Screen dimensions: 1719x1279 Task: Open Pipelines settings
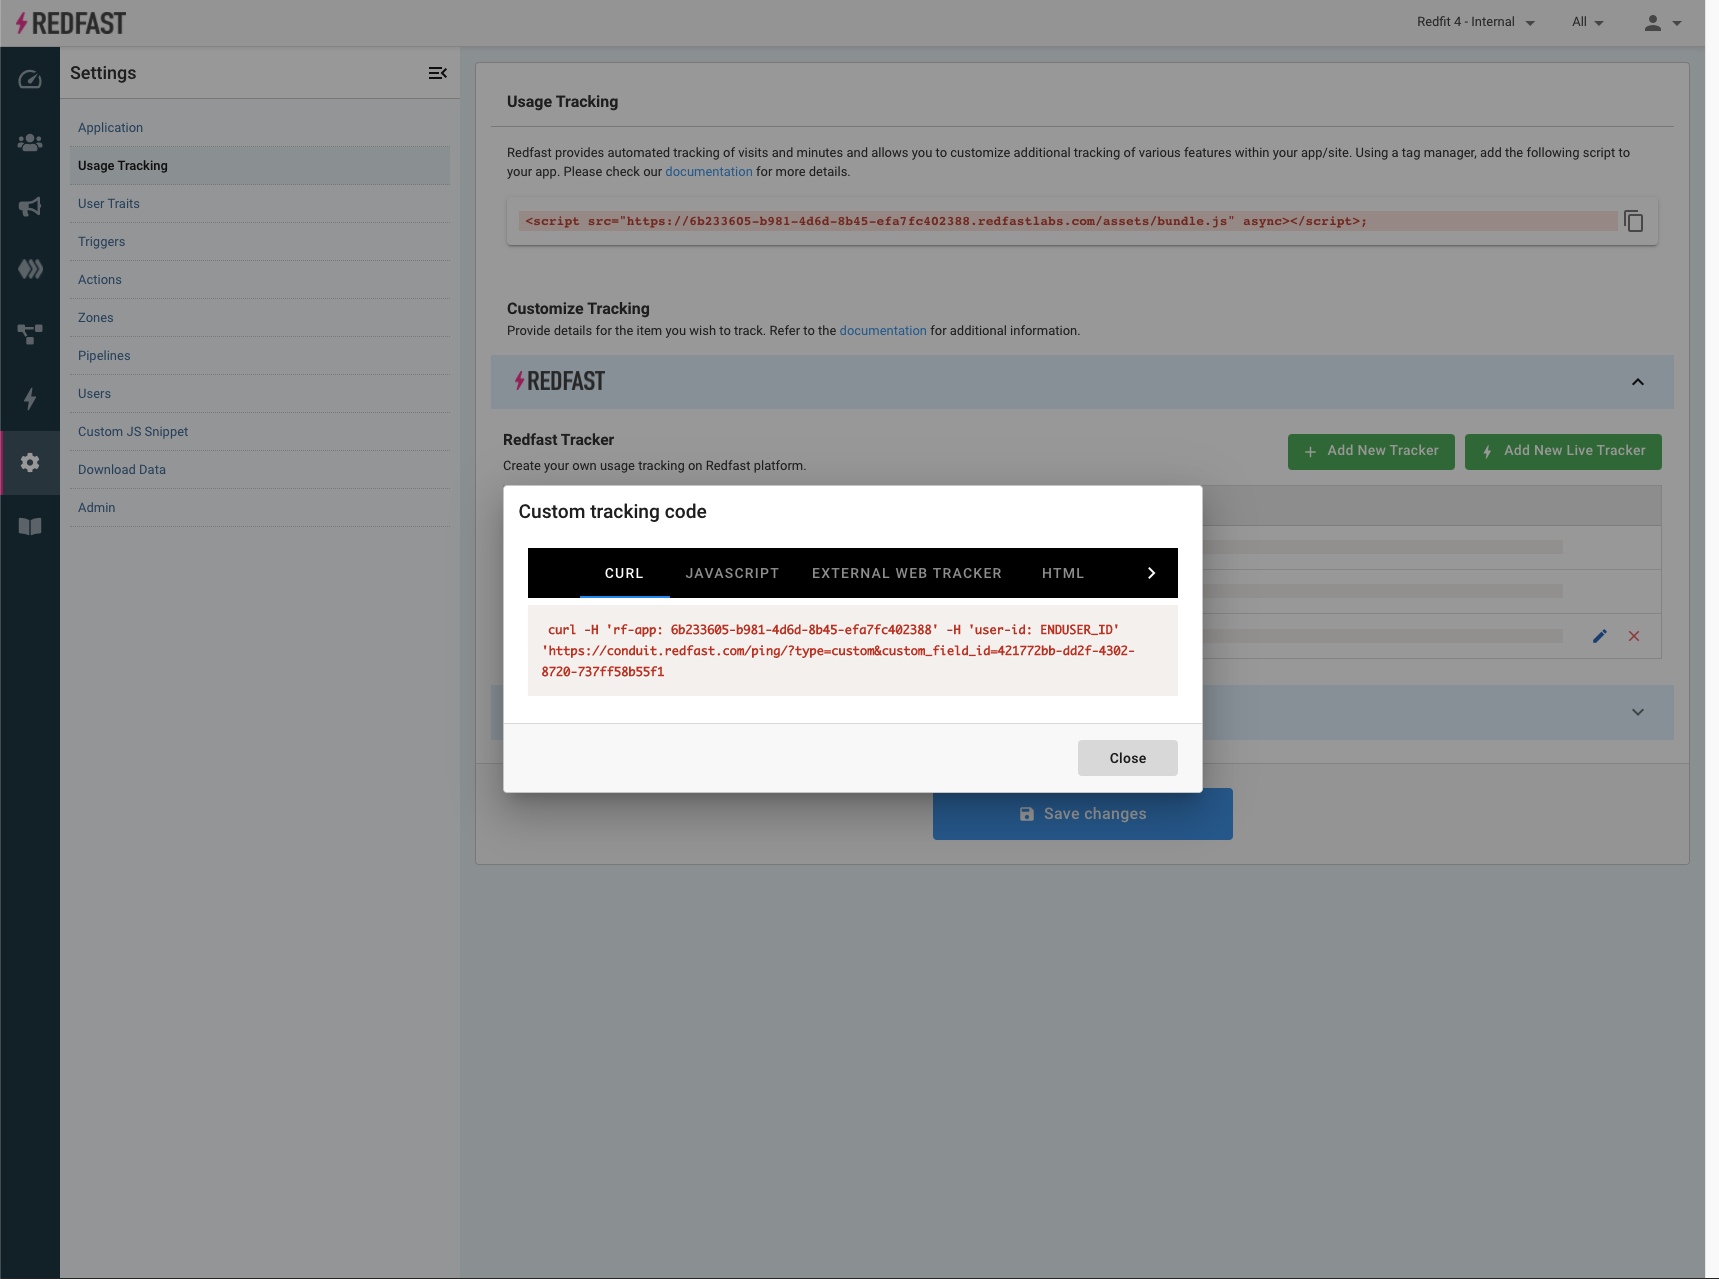(x=259, y=356)
